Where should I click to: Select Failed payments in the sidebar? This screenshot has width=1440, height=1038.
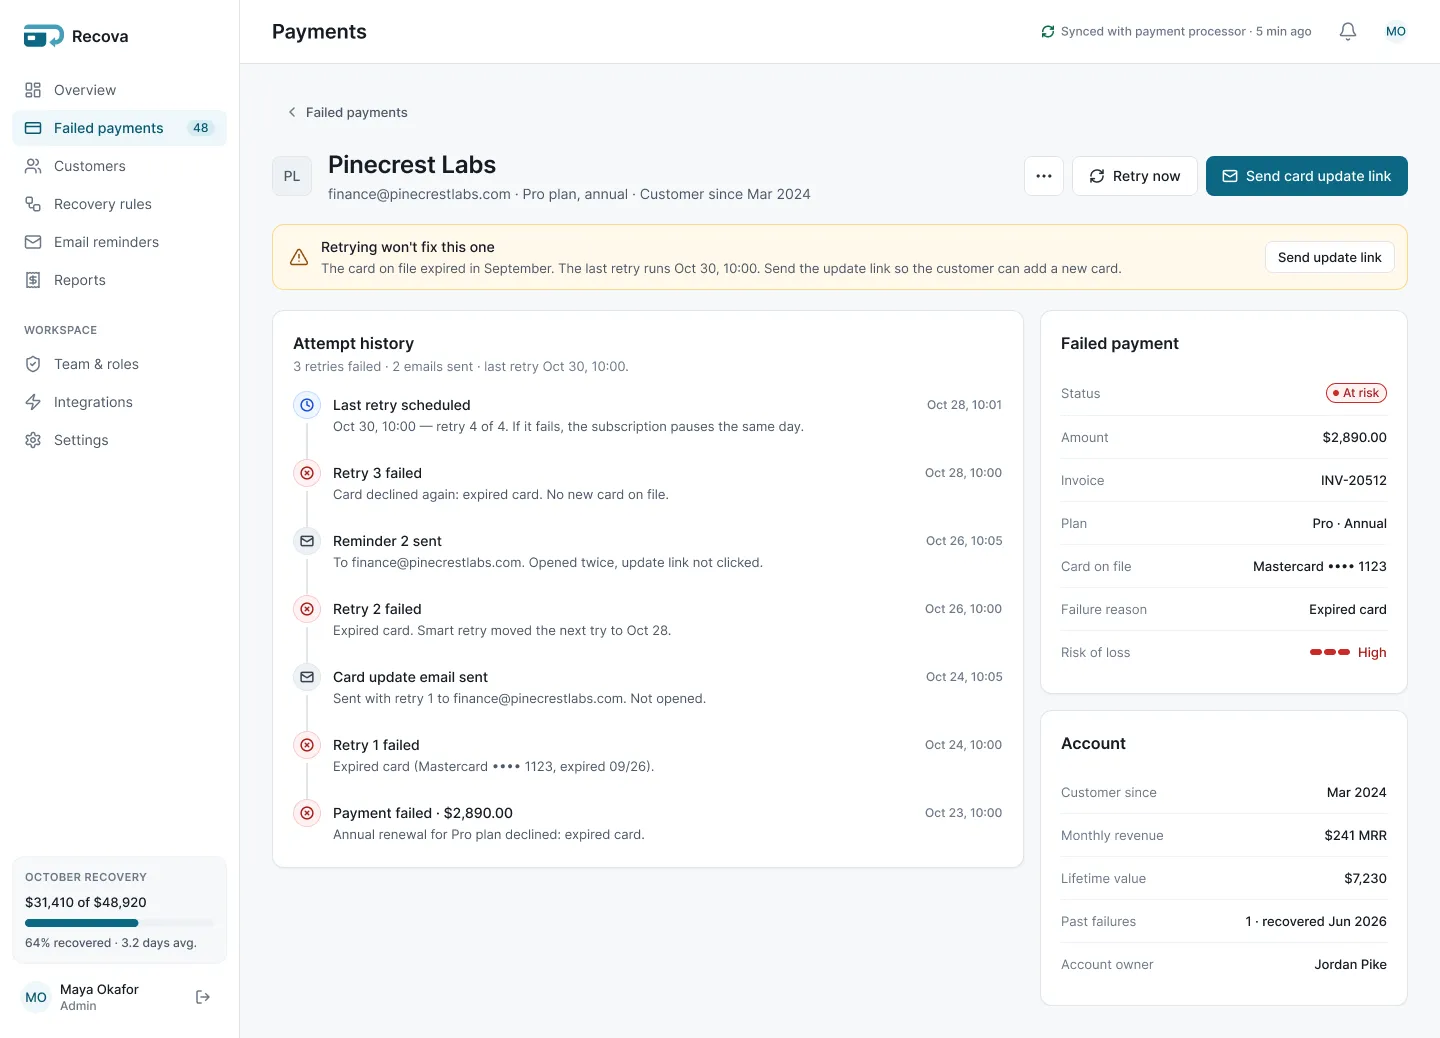119,128
